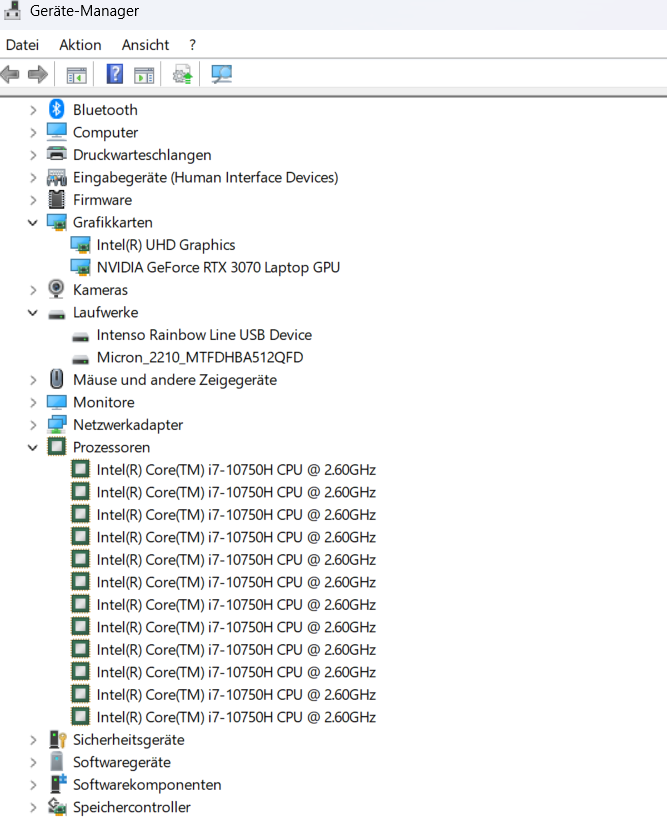Screen dimensions: 667x818
Task: Click the Mäuse und andere Zeigegeräte mouse icon
Action: pyautogui.click(x=56, y=379)
